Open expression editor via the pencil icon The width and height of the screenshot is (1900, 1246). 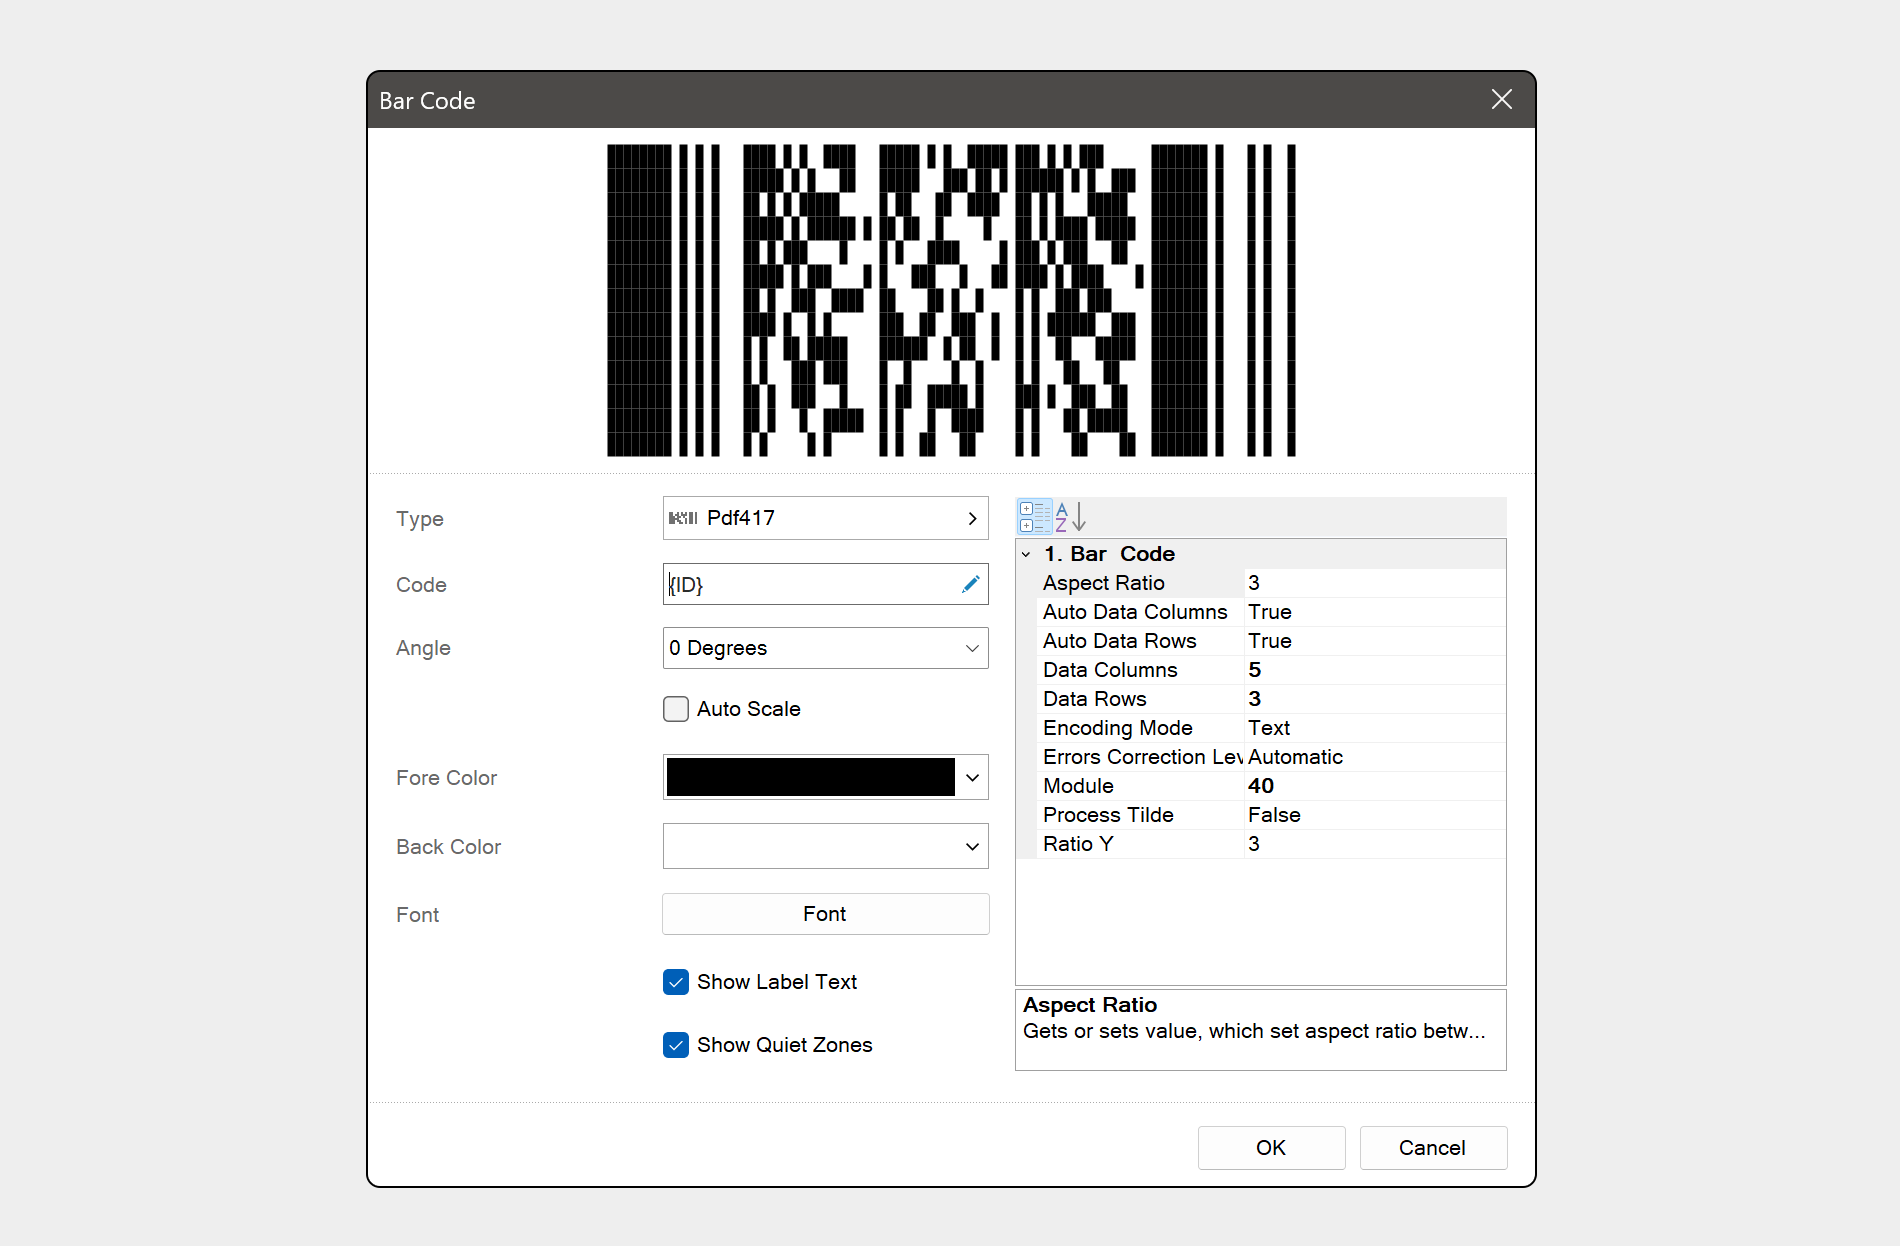coord(970,584)
